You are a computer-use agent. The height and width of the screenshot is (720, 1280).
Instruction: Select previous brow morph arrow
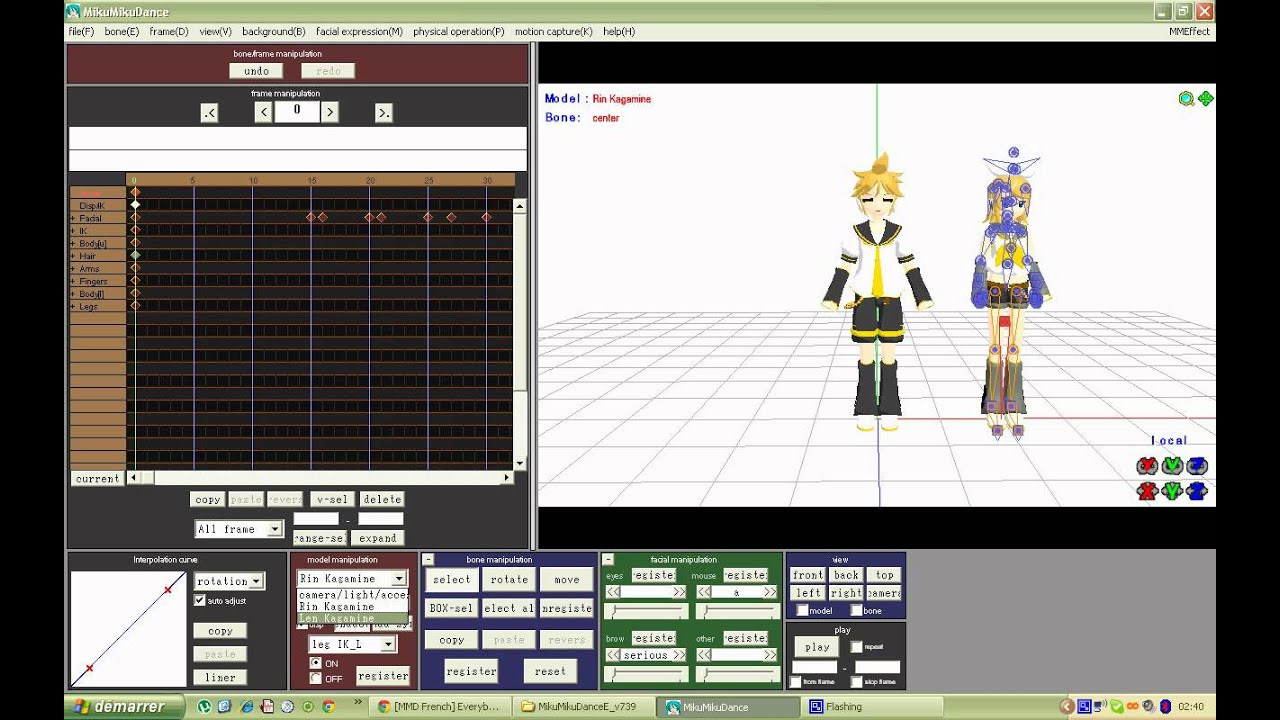tap(612, 655)
